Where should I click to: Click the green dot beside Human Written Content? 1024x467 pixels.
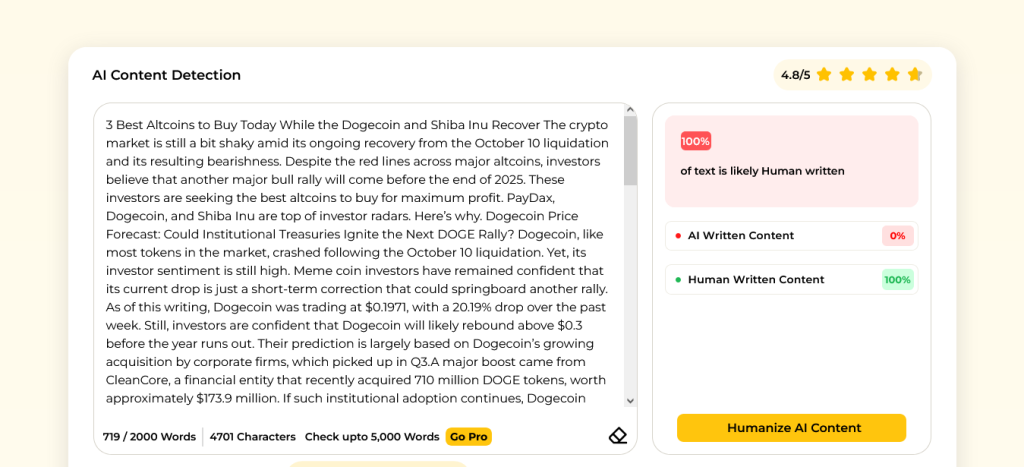pyautogui.click(x=678, y=280)
